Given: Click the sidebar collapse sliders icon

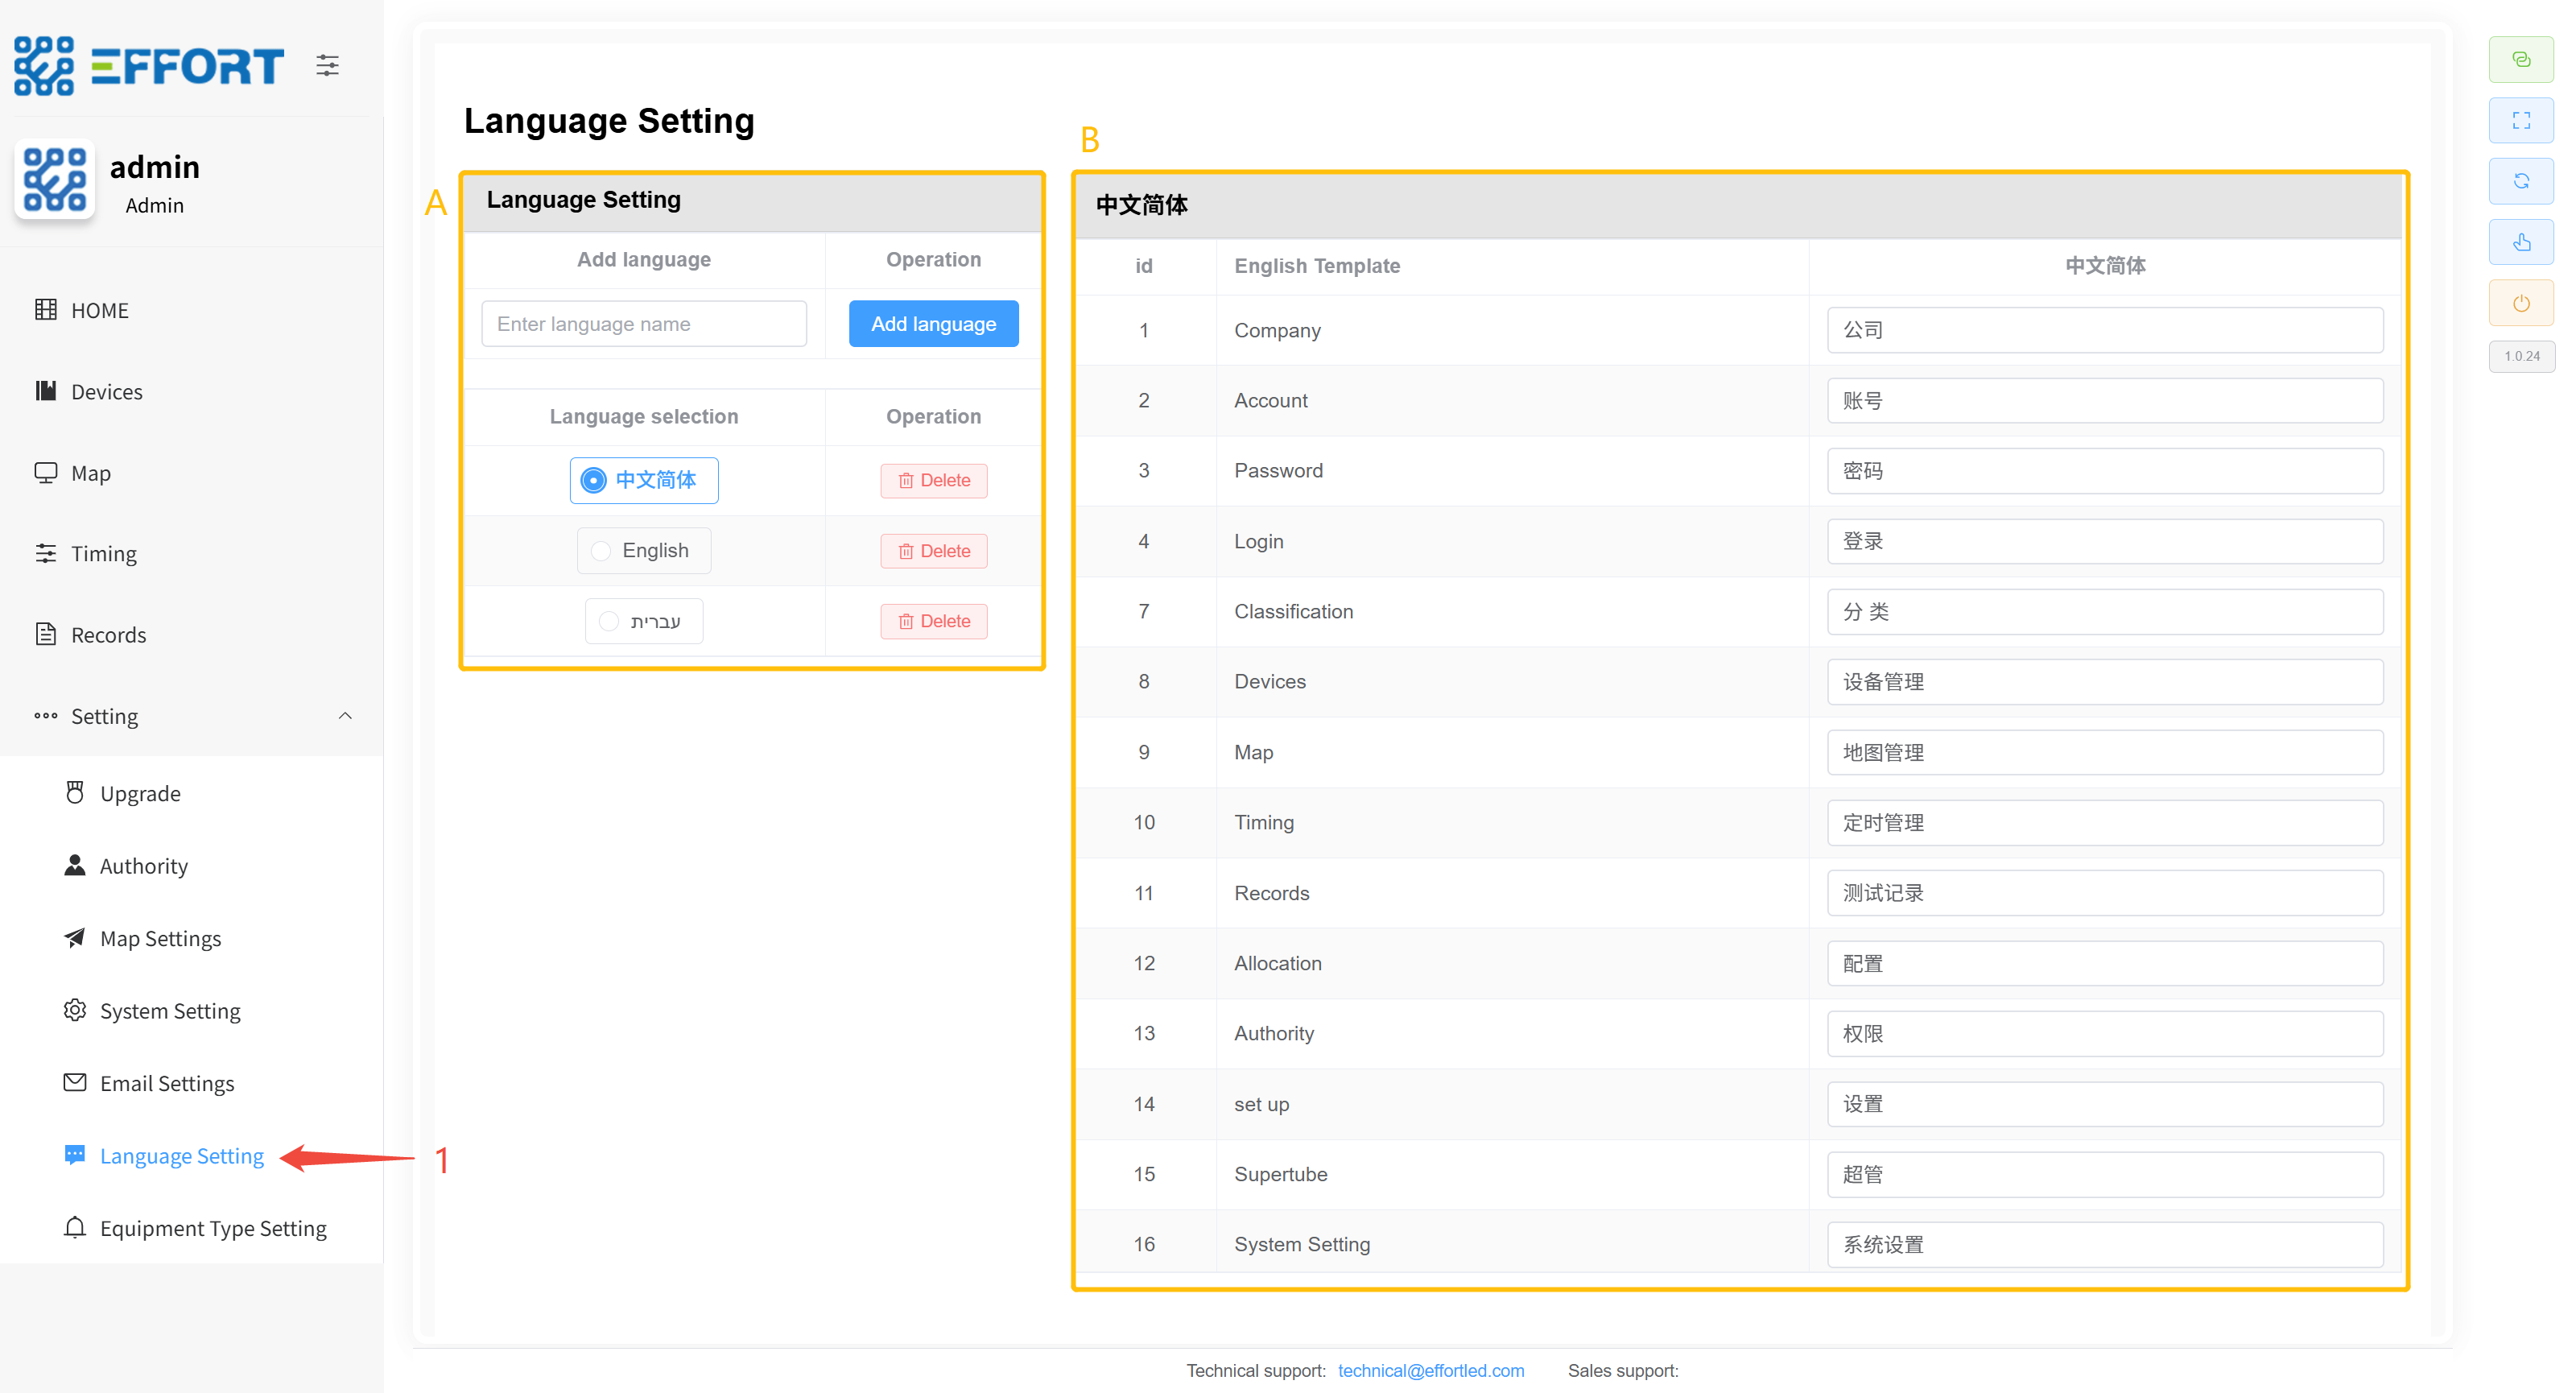Looking at the screenshot, I should [327, 66].
